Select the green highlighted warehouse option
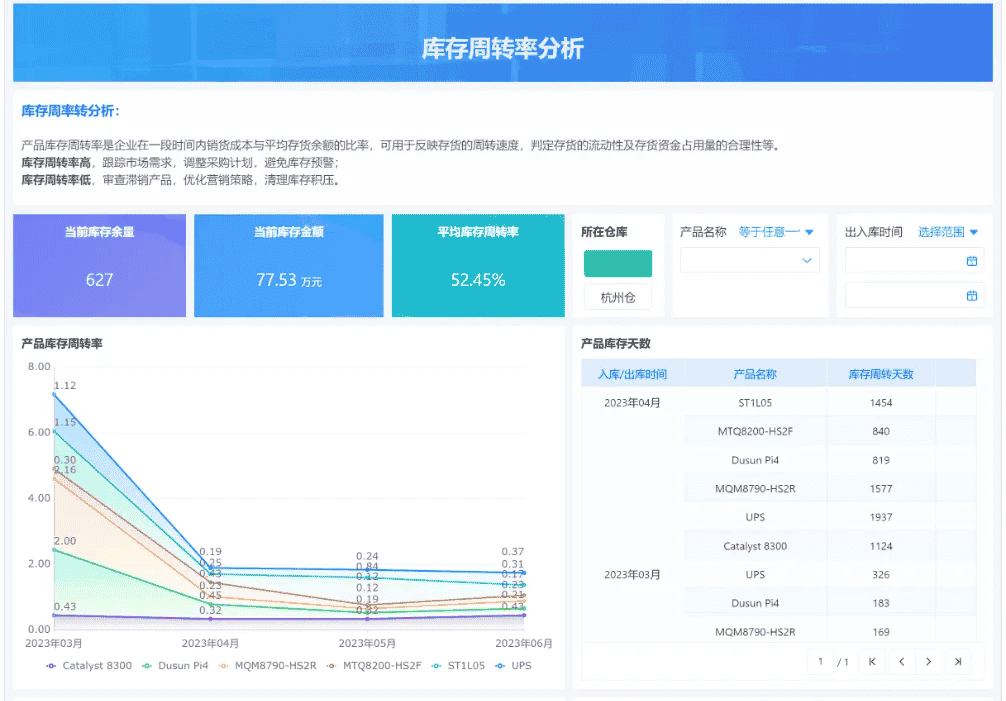Image resolution: width=1006 pixels, height=701 pixels. [x=618, y=264]
